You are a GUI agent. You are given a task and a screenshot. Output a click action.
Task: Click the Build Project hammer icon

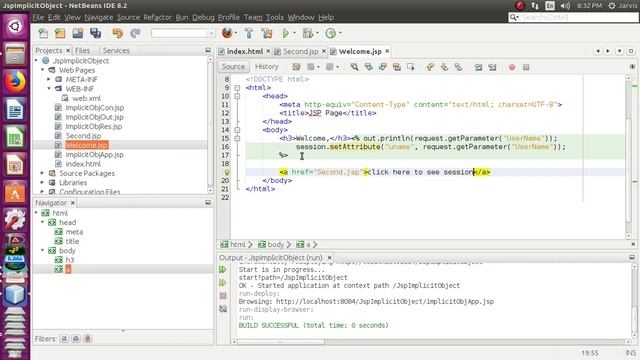click(249, 33)
